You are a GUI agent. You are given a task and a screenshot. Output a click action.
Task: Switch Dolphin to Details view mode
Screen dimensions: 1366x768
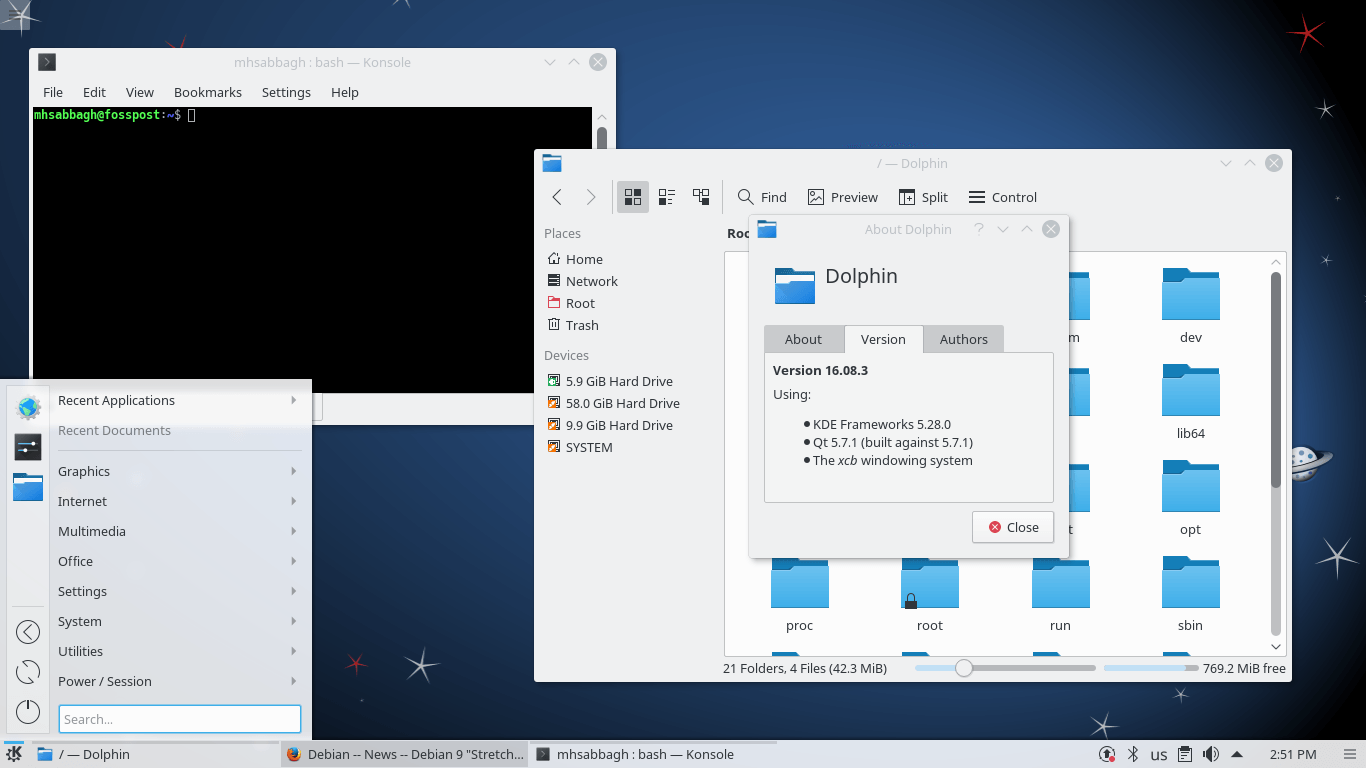(x=701, y=197)
